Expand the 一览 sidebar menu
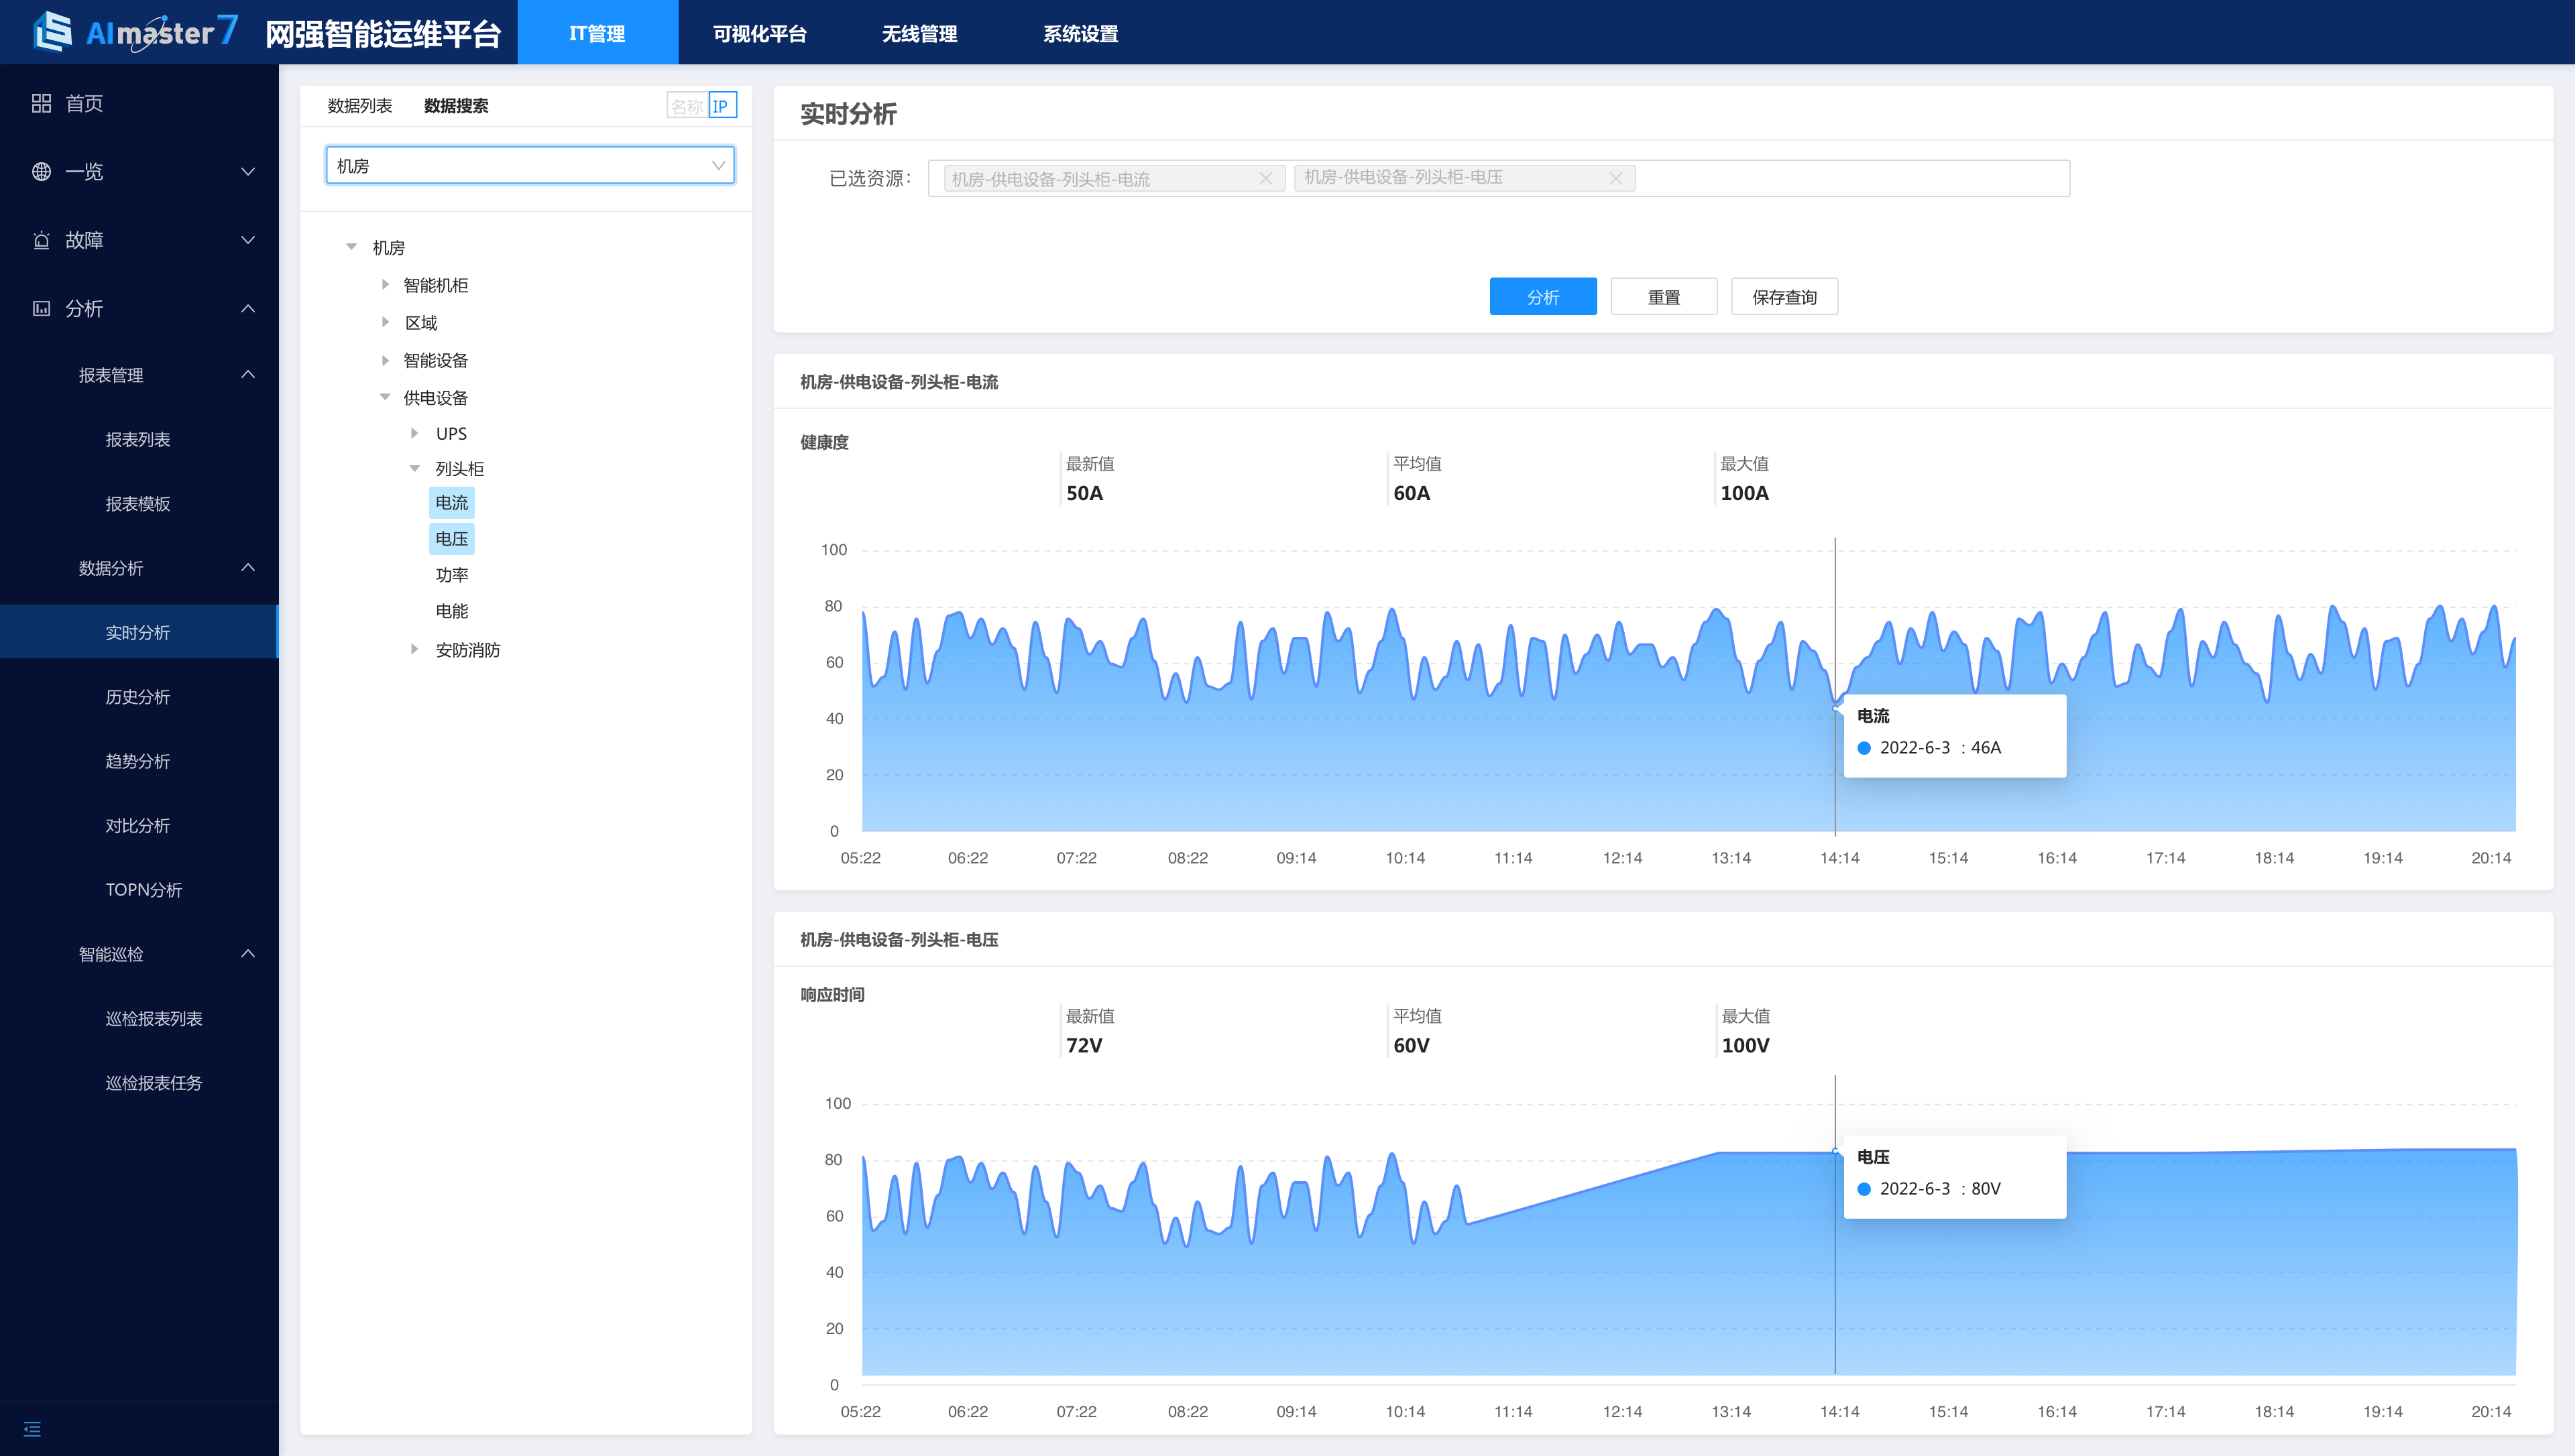 248,172
